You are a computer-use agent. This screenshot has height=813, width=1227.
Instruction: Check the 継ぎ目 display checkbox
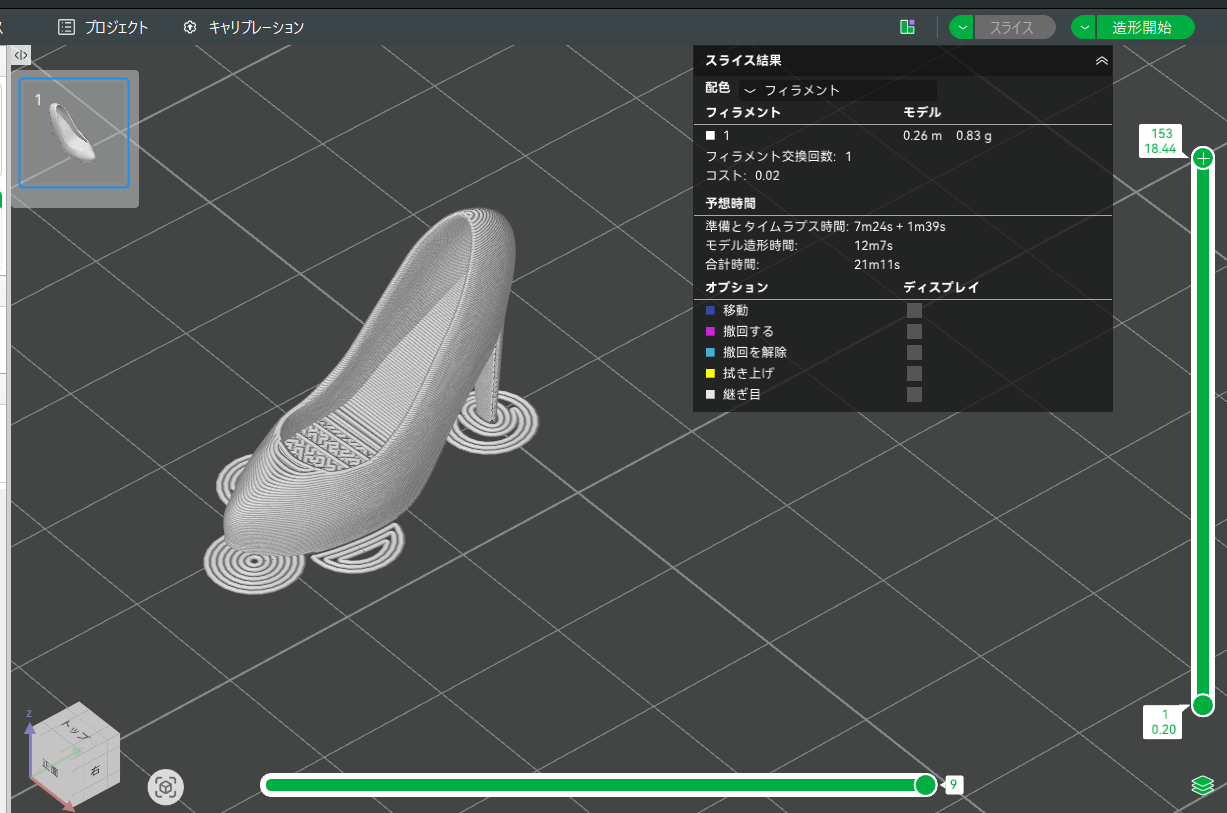914,394
